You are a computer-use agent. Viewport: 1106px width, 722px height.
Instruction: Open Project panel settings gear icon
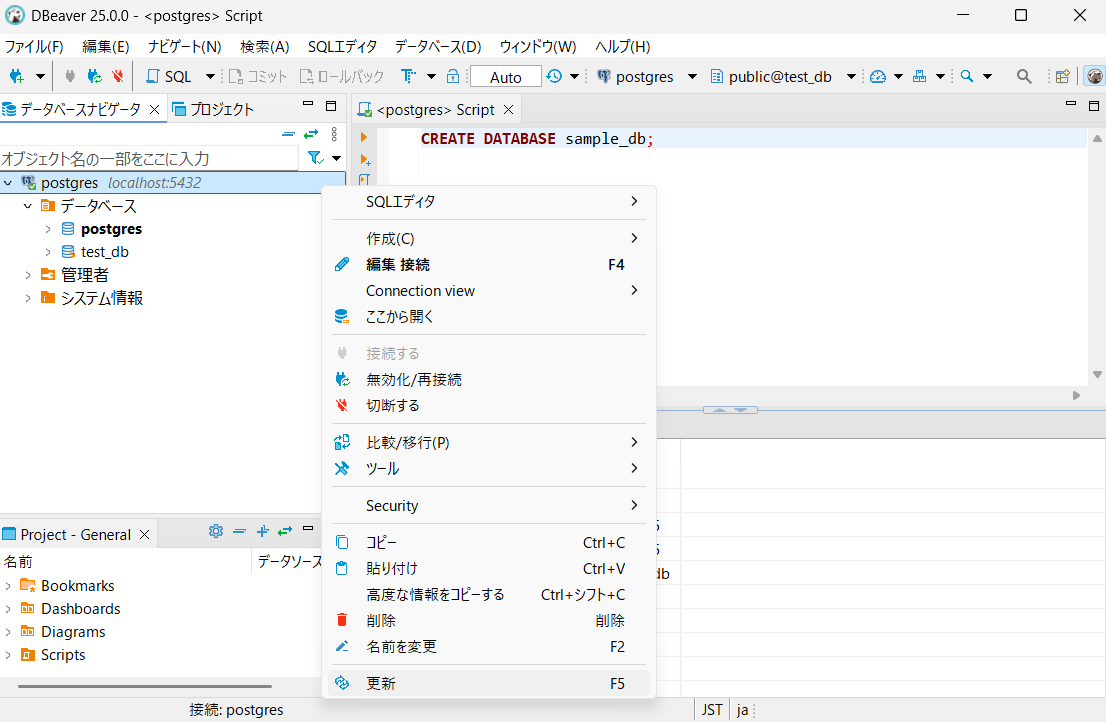click(215, 532)
